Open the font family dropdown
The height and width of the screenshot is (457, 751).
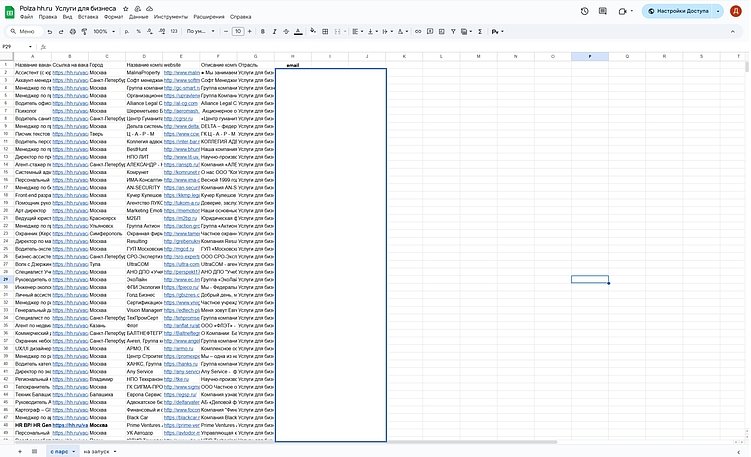201,32
